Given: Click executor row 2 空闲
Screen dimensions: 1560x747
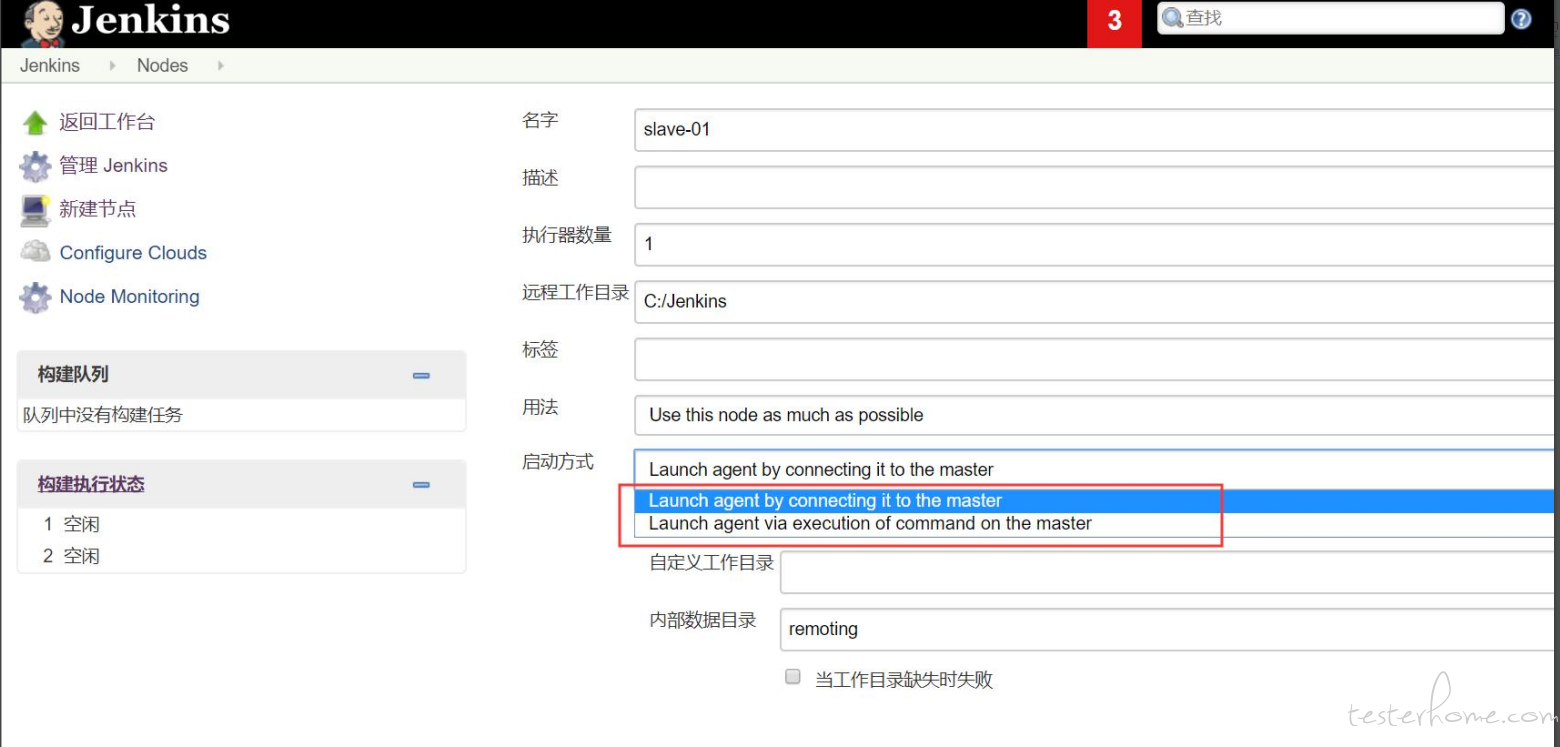Looking at the screenshot, I should pyautogui.click(x=72, y=556).
